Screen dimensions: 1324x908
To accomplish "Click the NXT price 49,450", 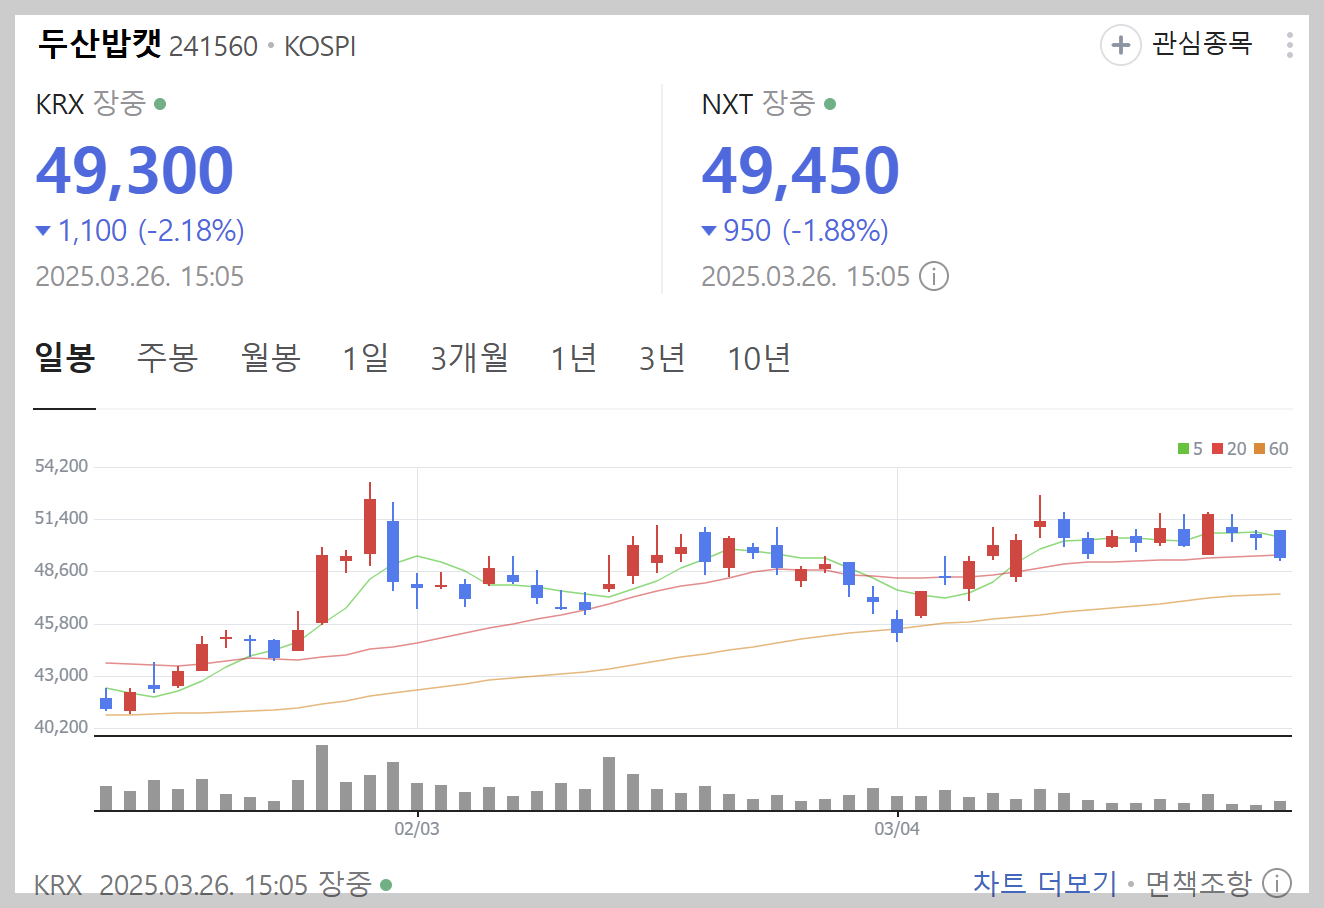I will pyautogui.click(x=801, y=170).
